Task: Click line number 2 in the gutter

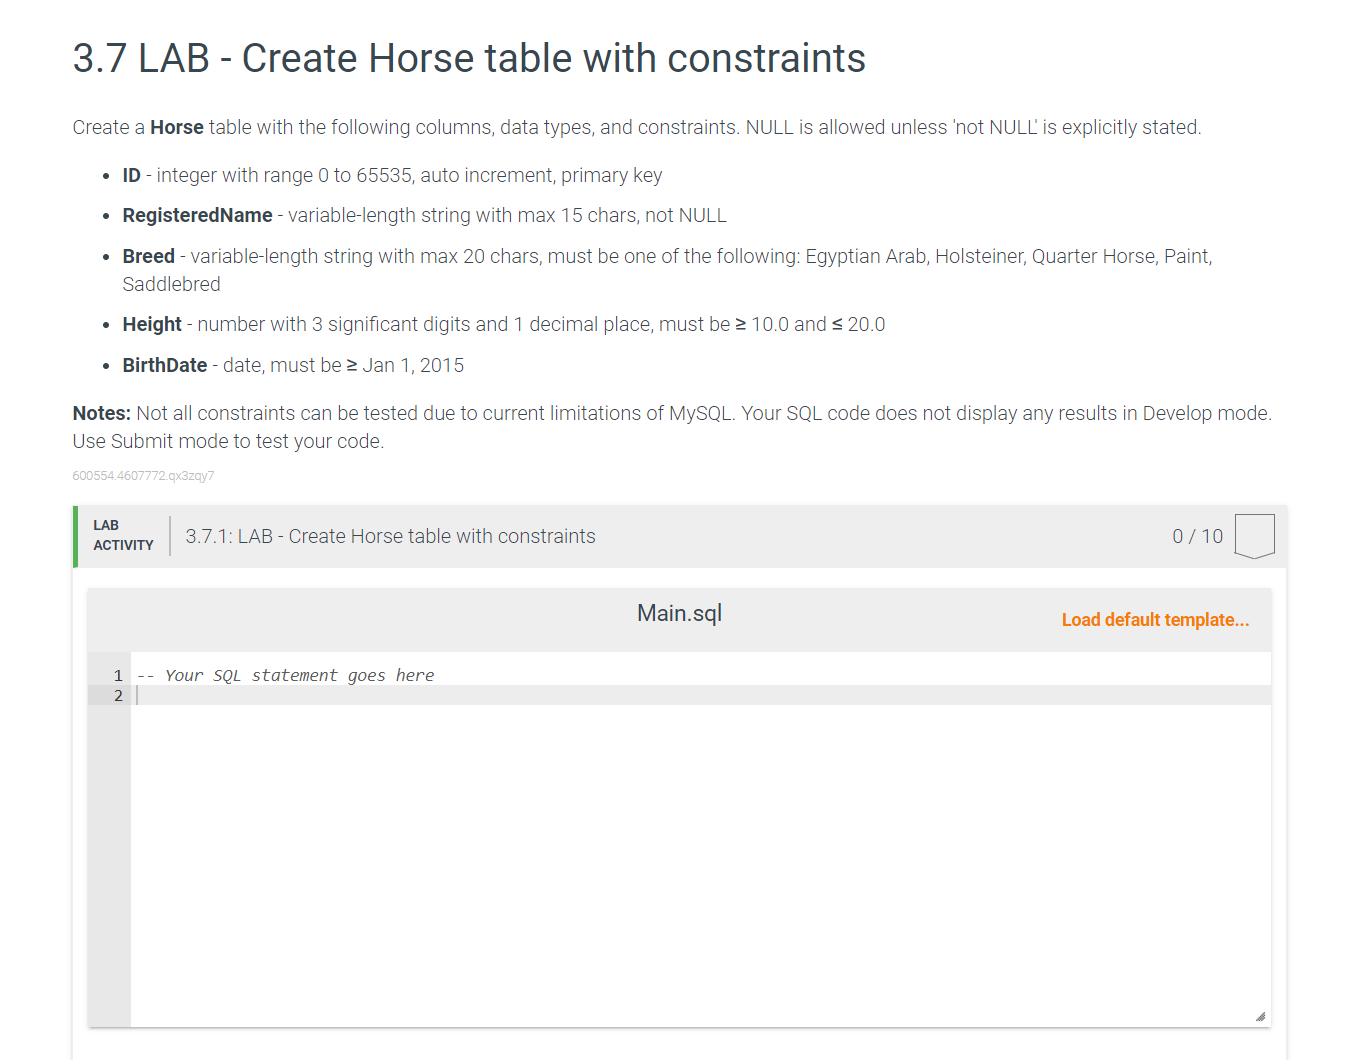Action: (x=117, y=695)
